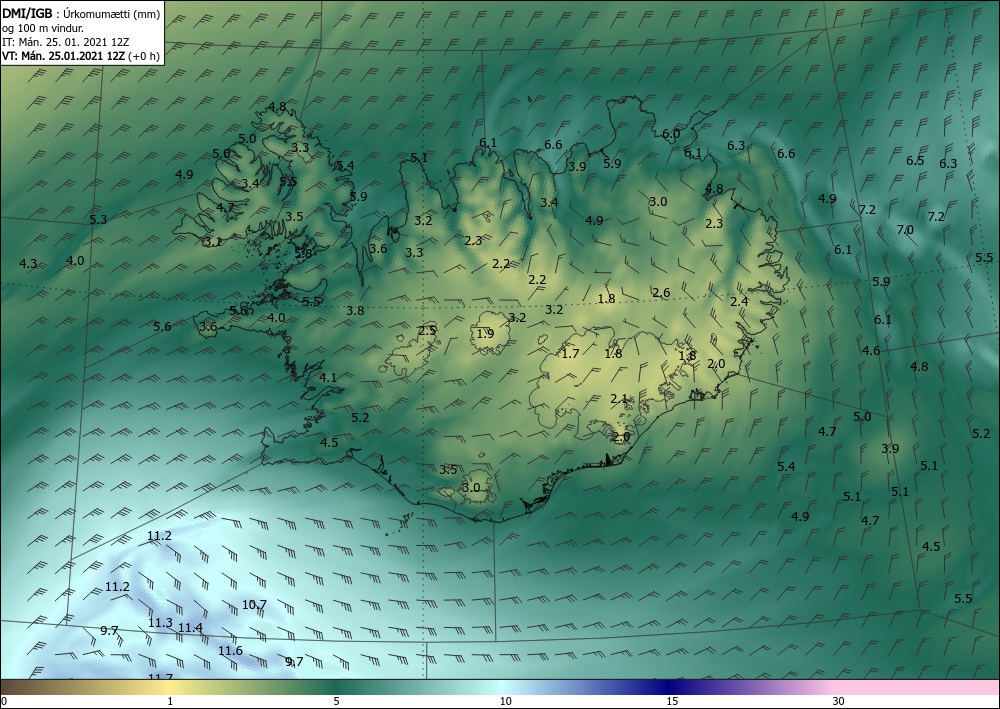Viewport: 1000px width, 709px height.
Task: Select the 6.0 value on the map
Action: (x=671, y=134)
